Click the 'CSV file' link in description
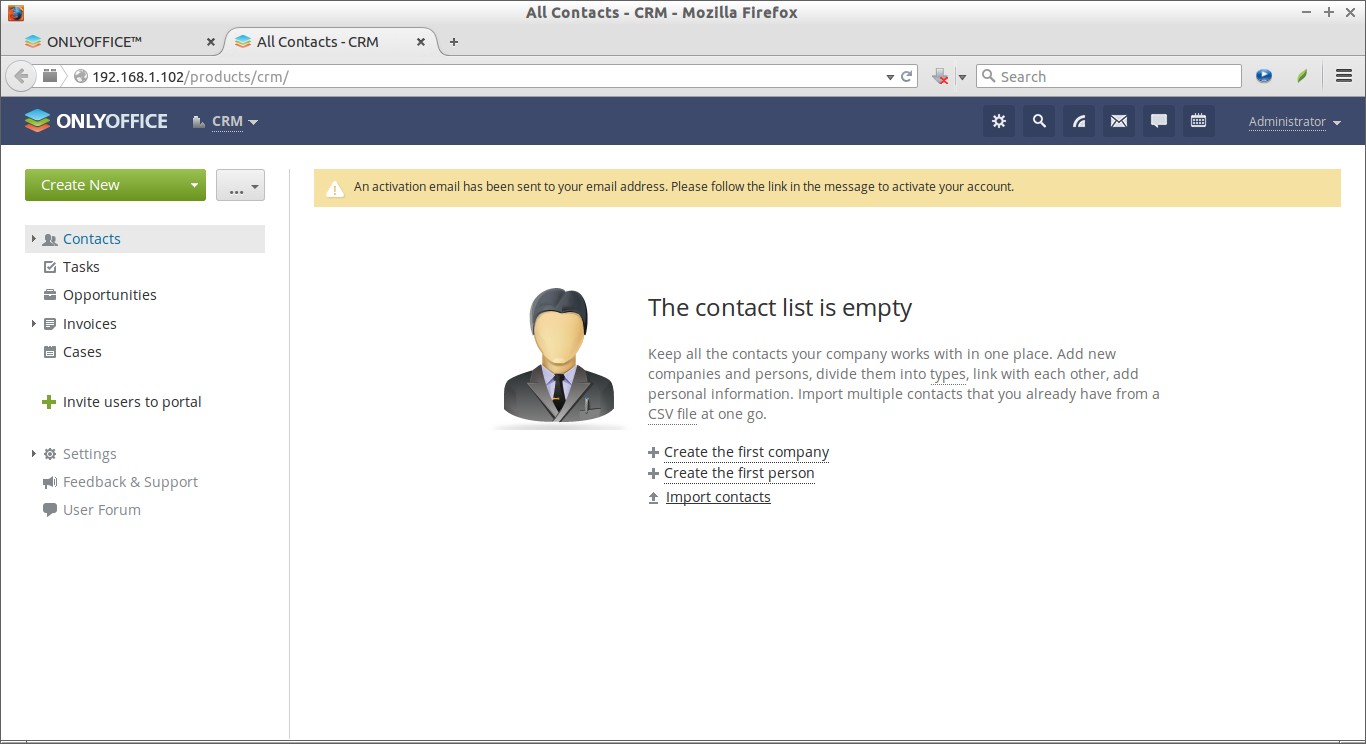The image size is (1366, 744). pos(672,414)
